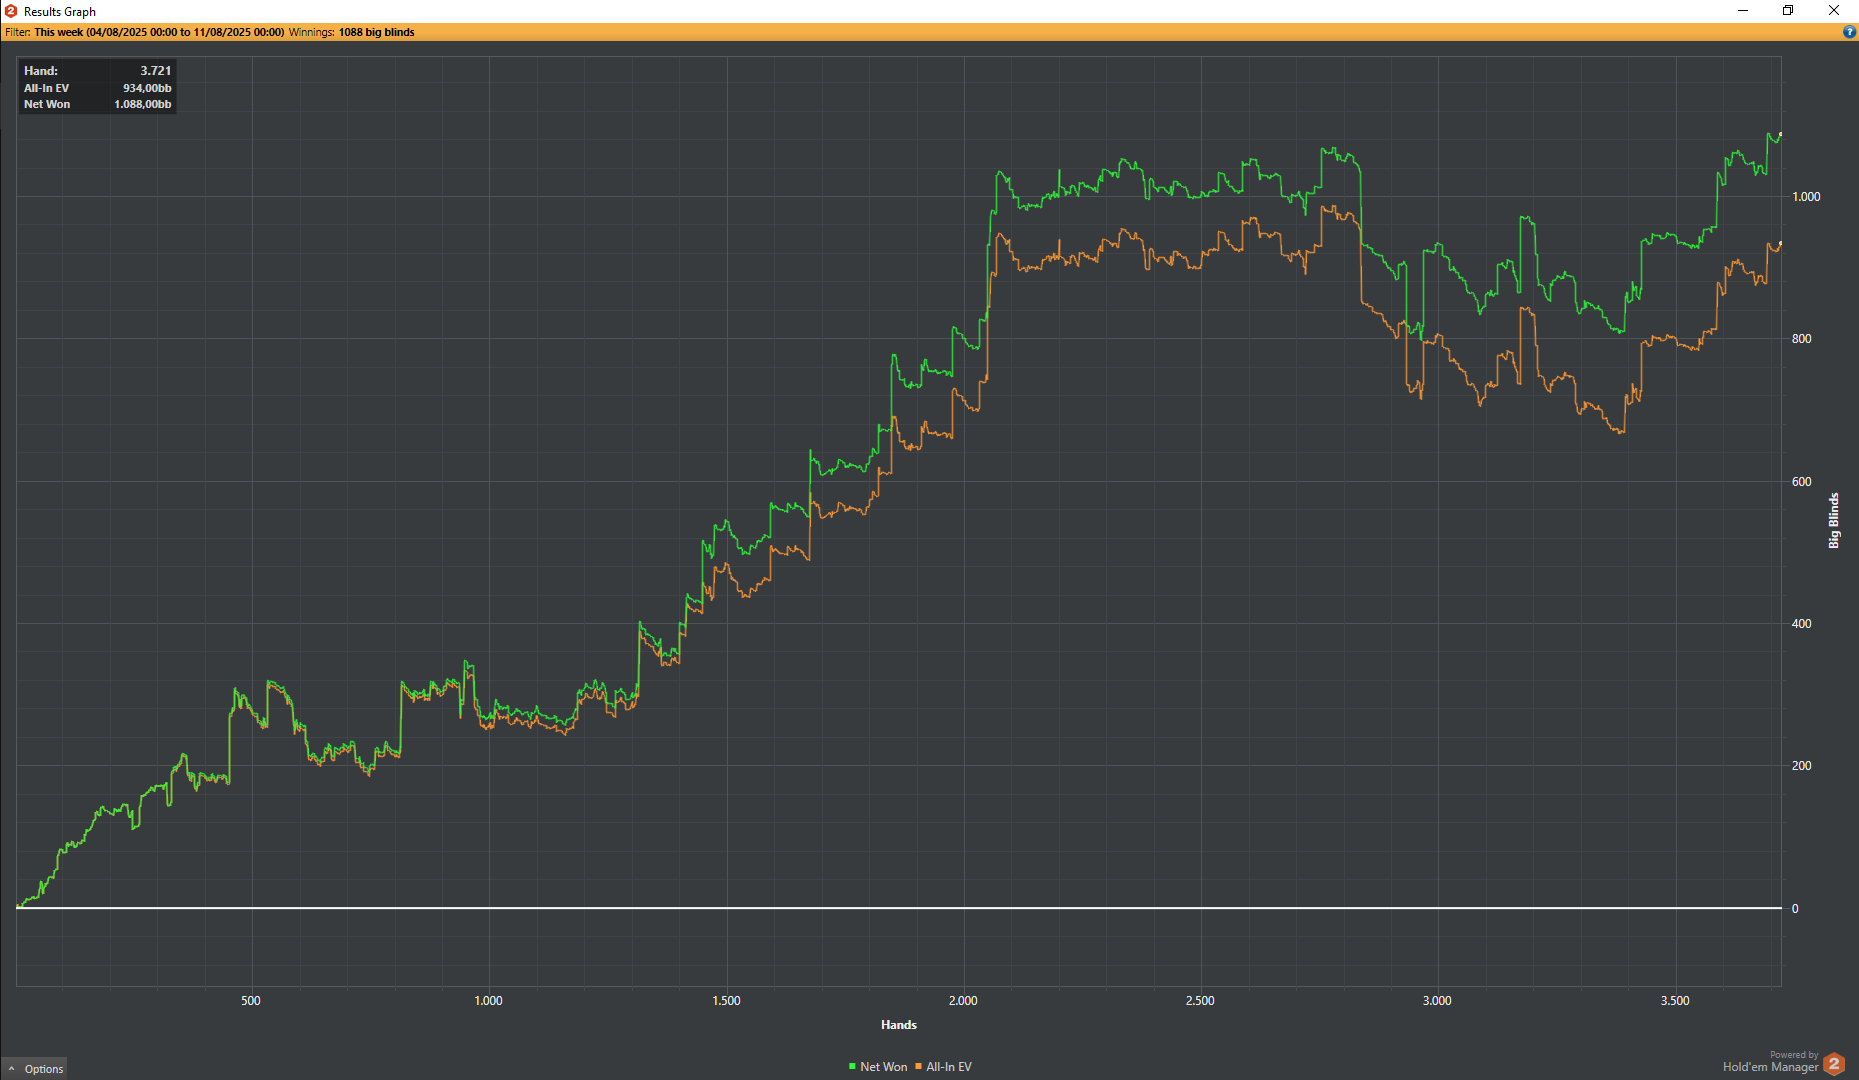
Task: Click the green Net Won legend swatch
Action: point(852,1067)
